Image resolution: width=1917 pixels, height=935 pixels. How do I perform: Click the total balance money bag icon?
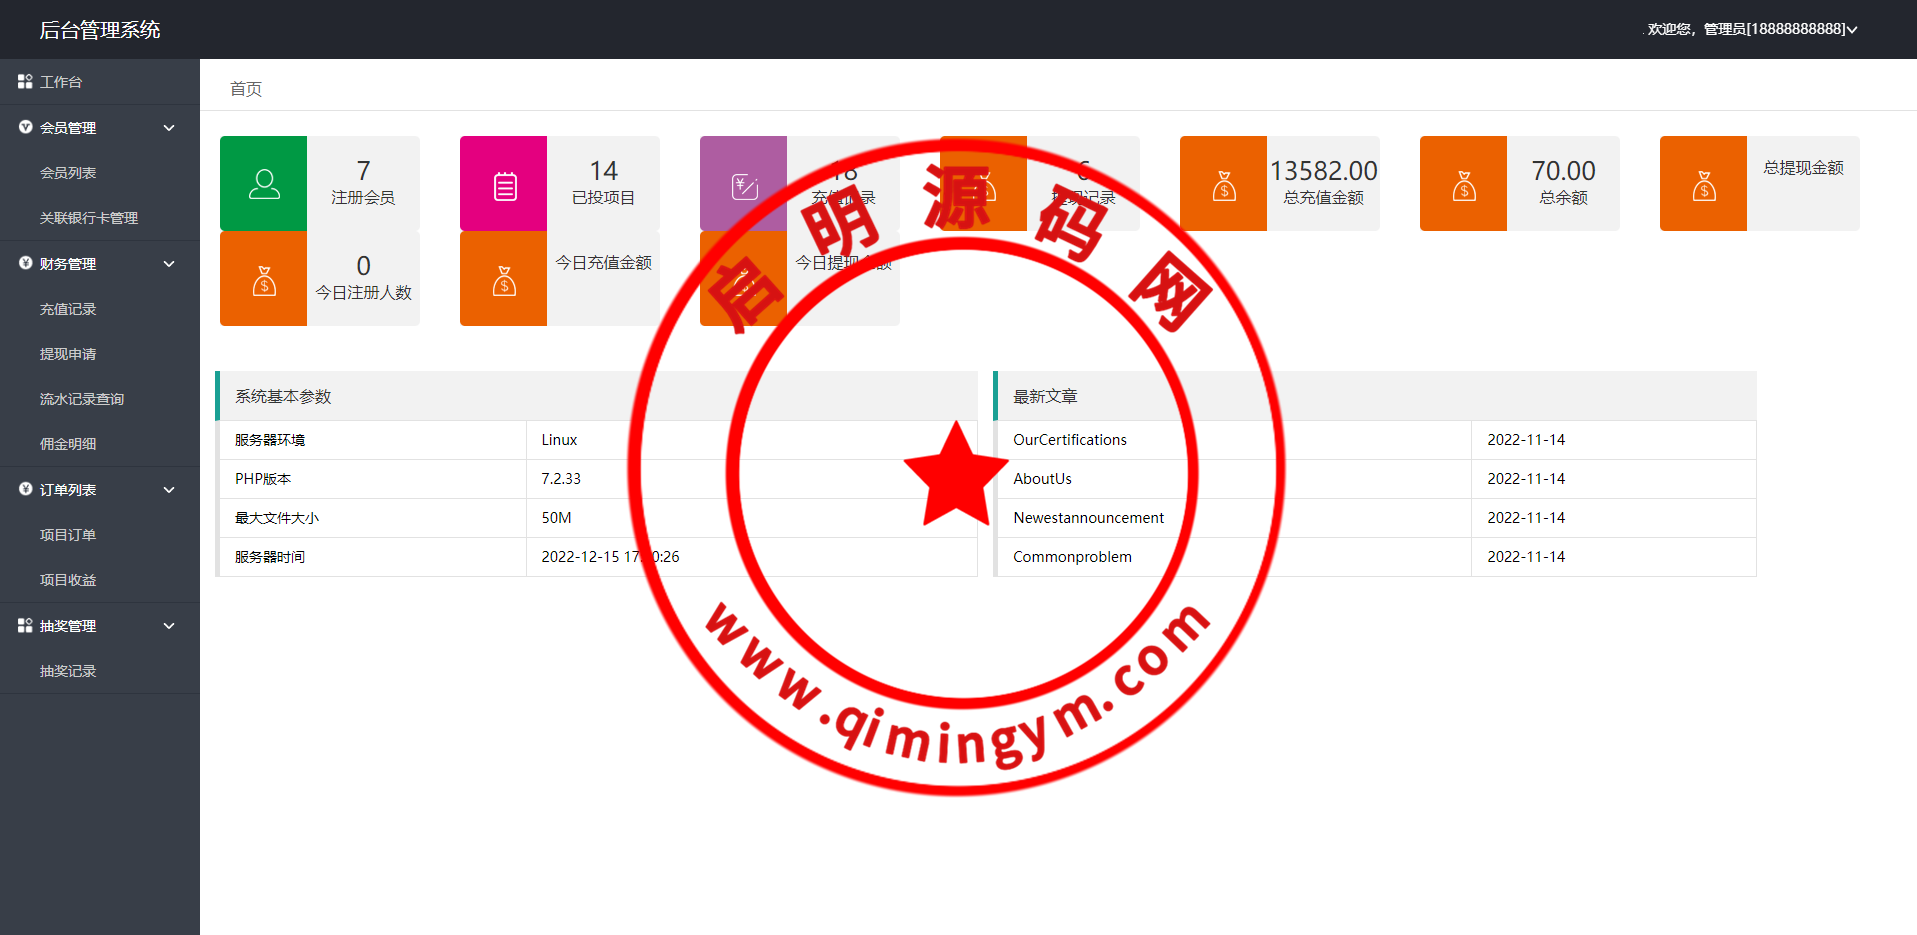click(x=1464, y=186)
